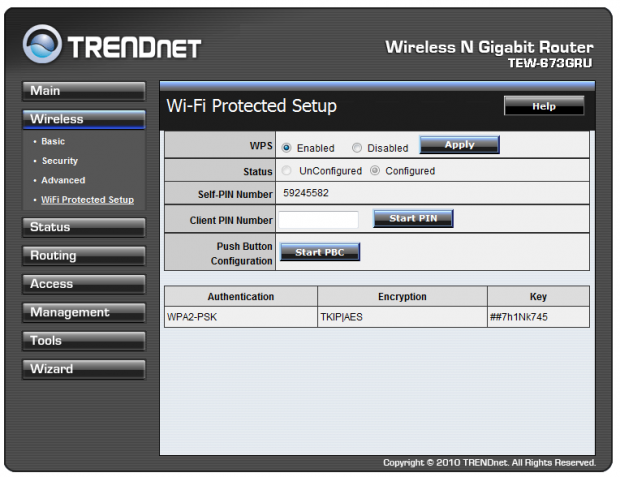Image resolution: width=620 pixels, height=477 pixels.
Task: Click the TRENDnet brand wordmark
Action: pyautogui.click(x=135, y=48)
